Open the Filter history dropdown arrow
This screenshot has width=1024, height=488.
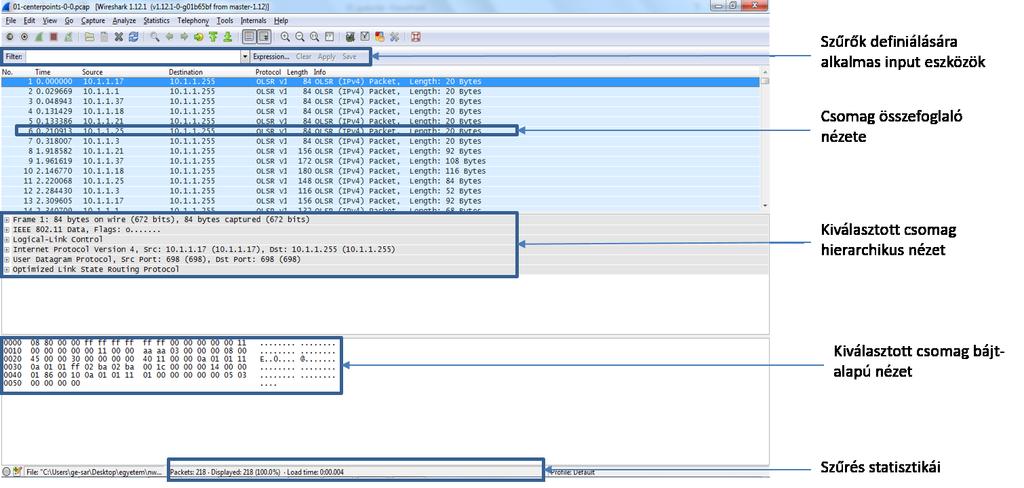coord(246,57)
